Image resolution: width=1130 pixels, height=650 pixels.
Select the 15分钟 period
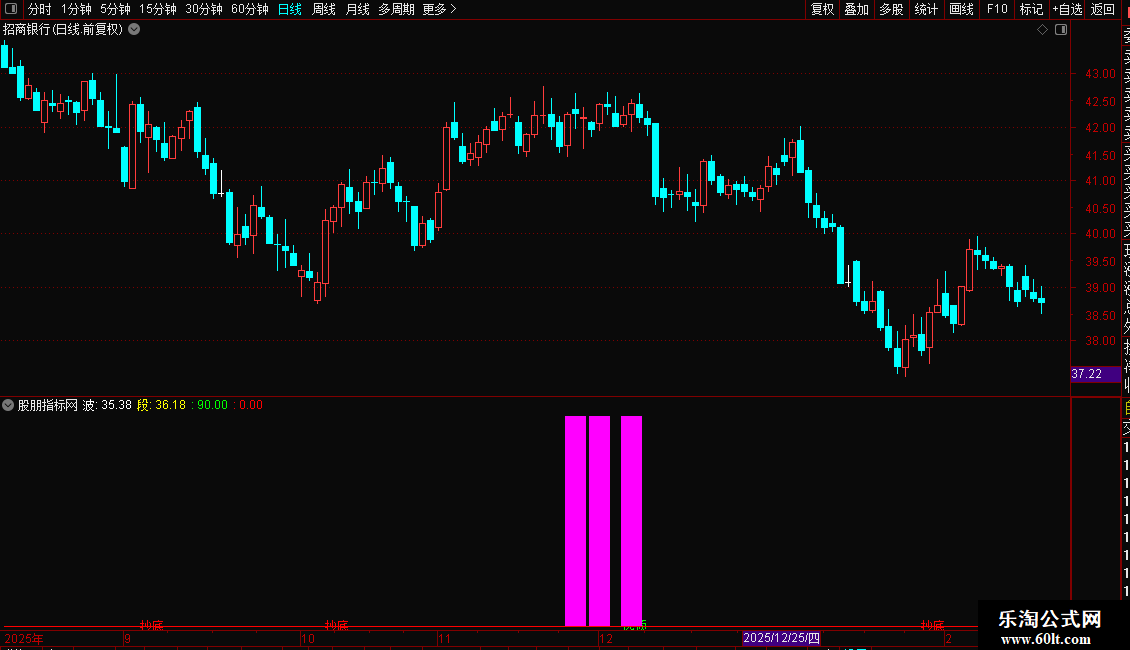point(158,9)
